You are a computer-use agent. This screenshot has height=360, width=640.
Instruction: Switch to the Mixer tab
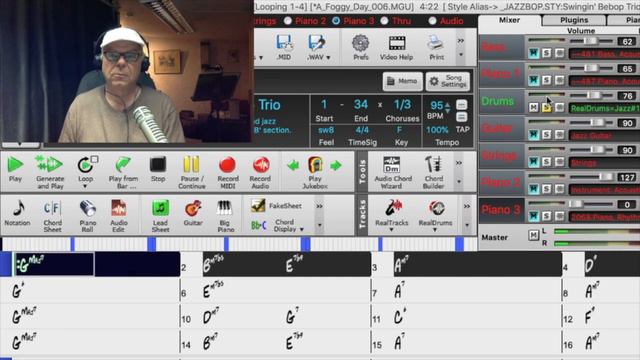(509, 20)
